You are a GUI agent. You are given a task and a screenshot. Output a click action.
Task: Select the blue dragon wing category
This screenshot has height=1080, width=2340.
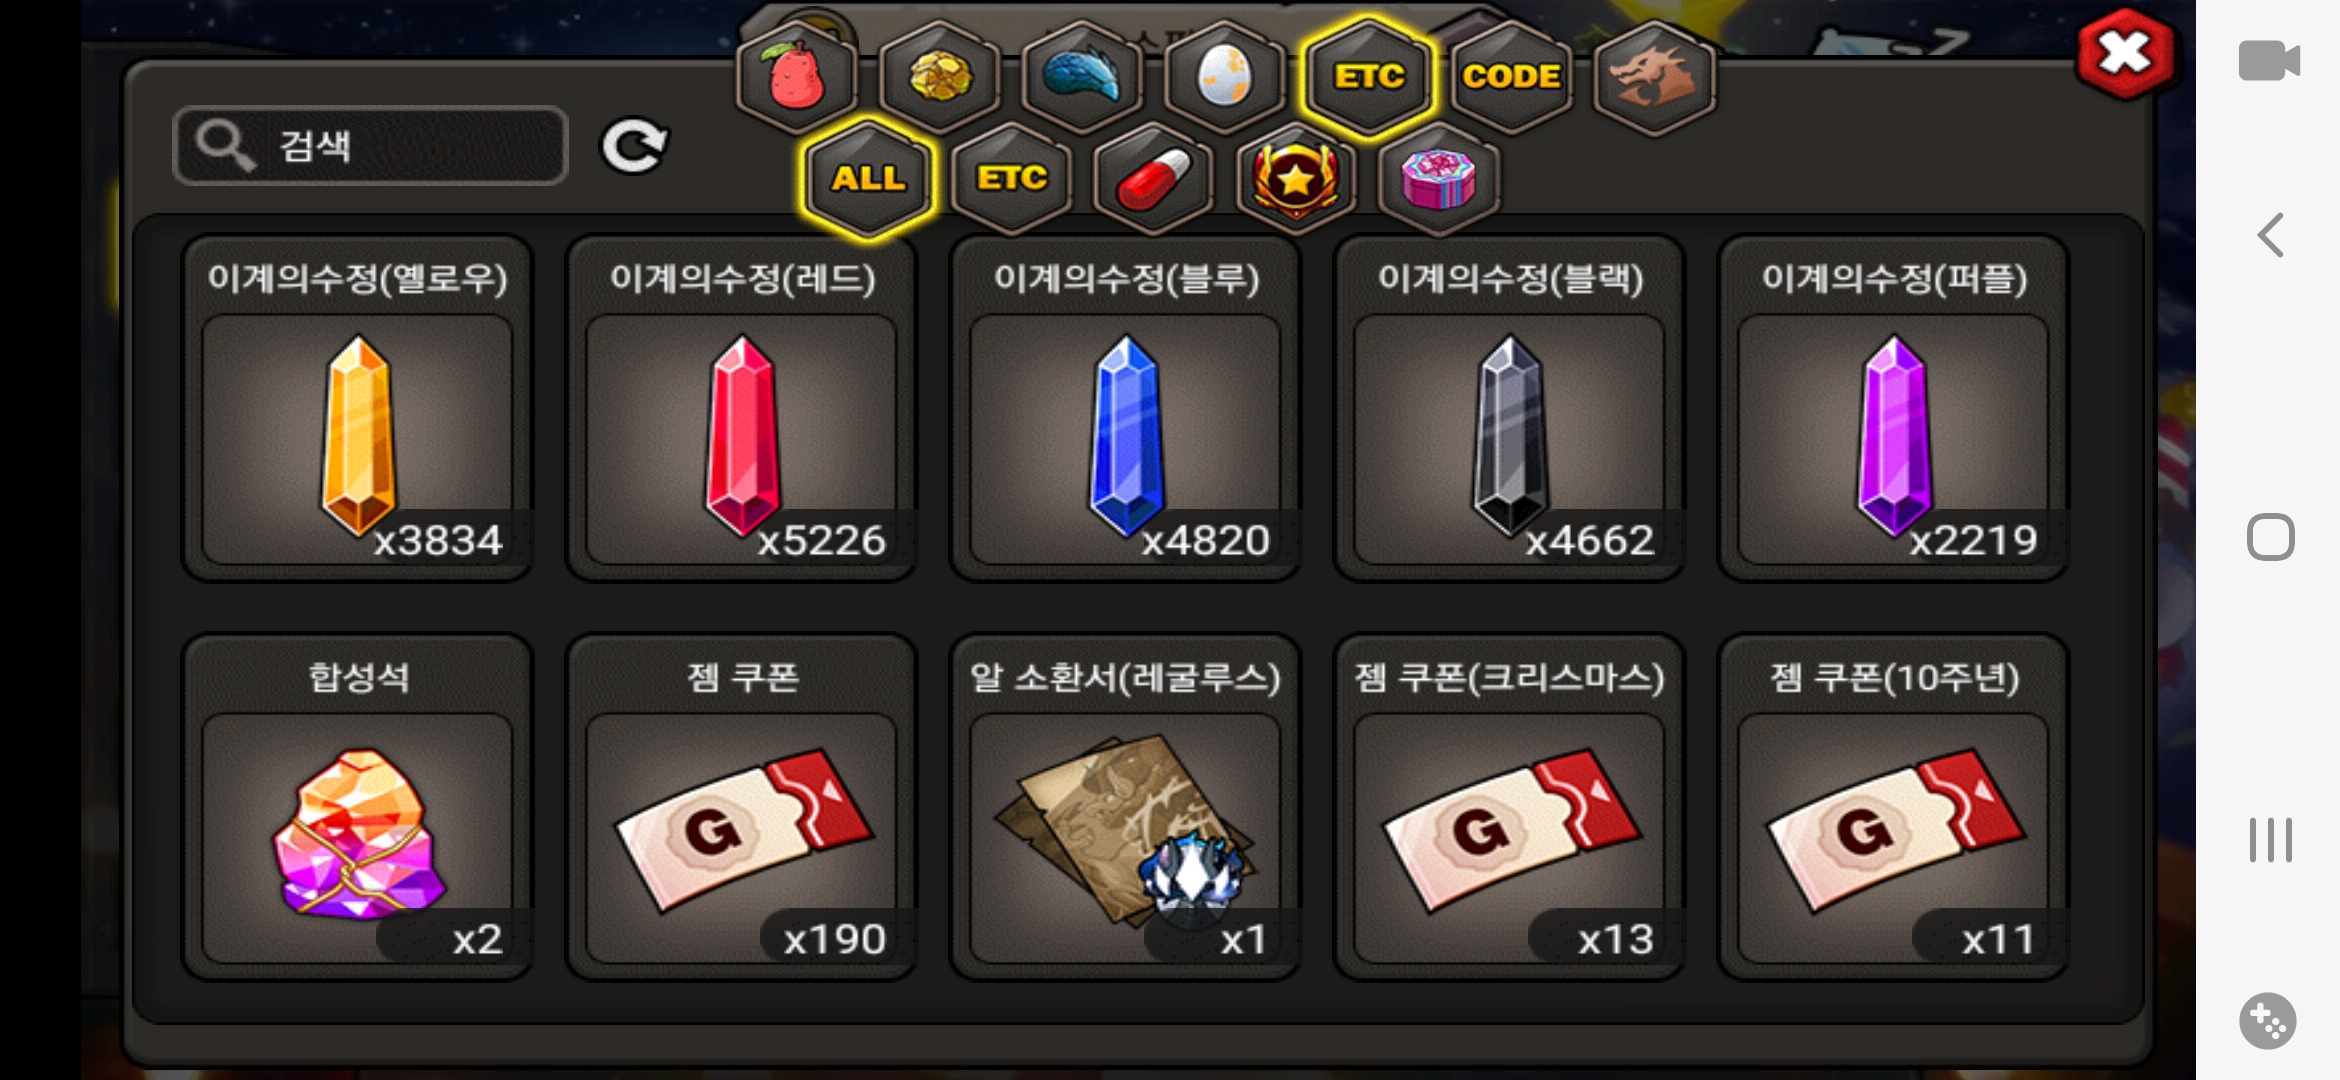click(1082, 77)
